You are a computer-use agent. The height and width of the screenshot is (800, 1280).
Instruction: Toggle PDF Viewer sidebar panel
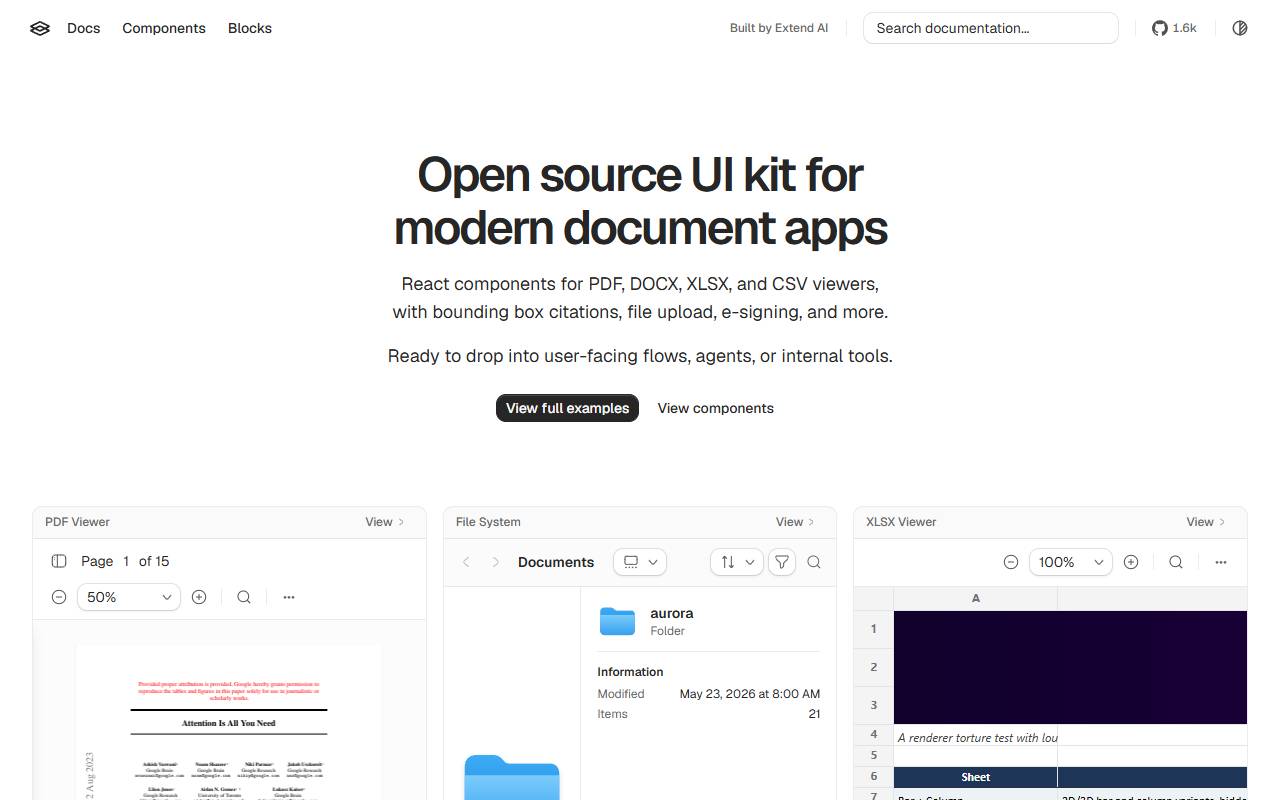pos(59,561)
